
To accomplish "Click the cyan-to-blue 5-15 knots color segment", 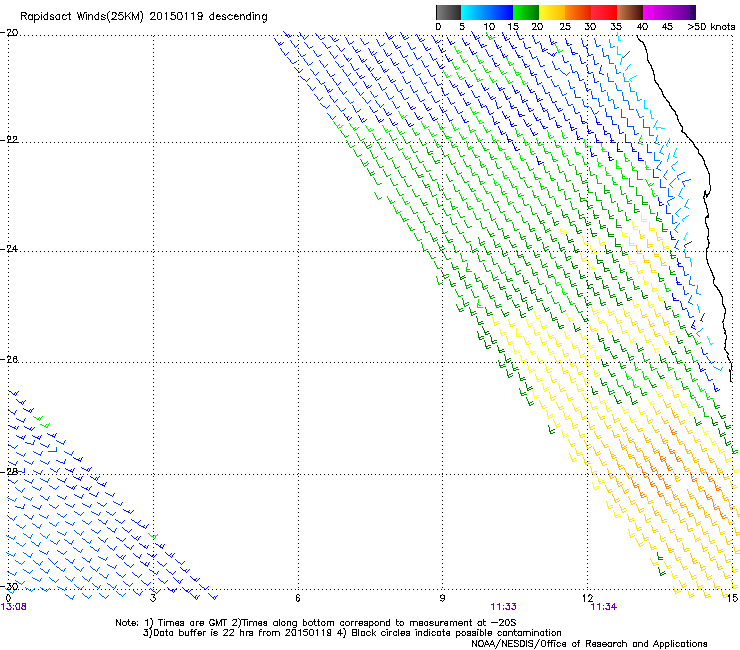I will [487, 12].
